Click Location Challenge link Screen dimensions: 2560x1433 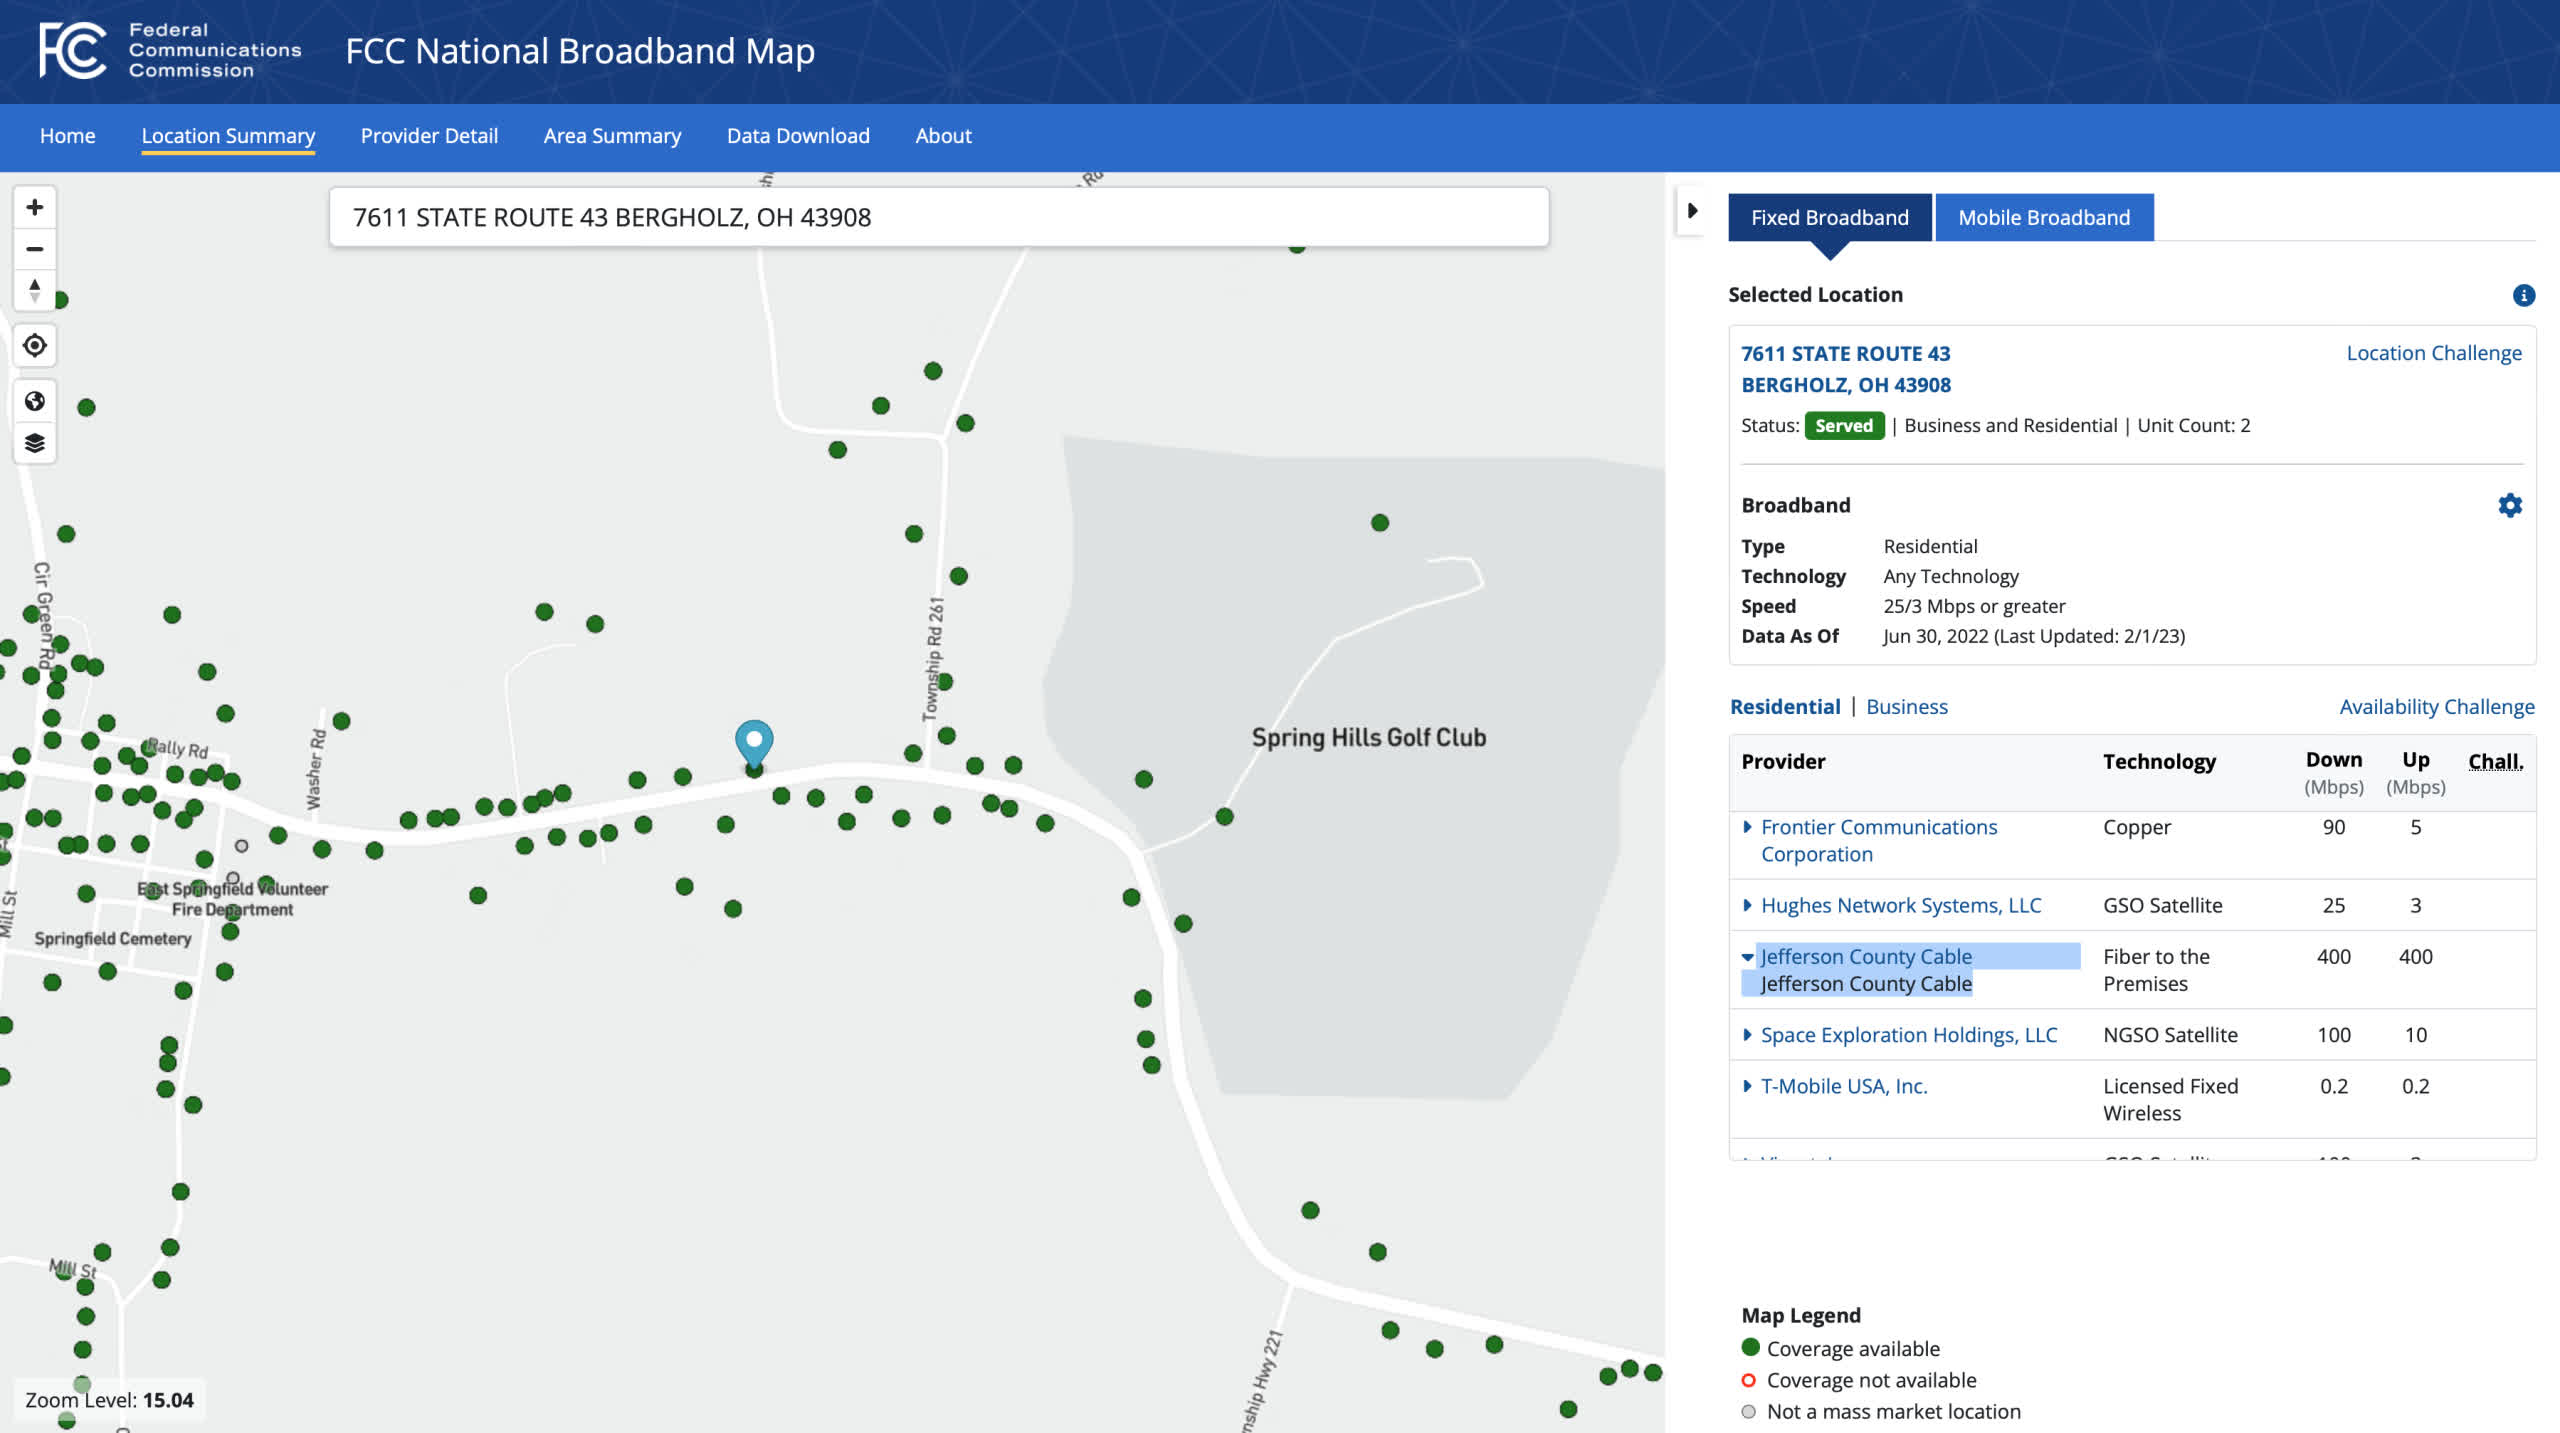(2434, 353)
